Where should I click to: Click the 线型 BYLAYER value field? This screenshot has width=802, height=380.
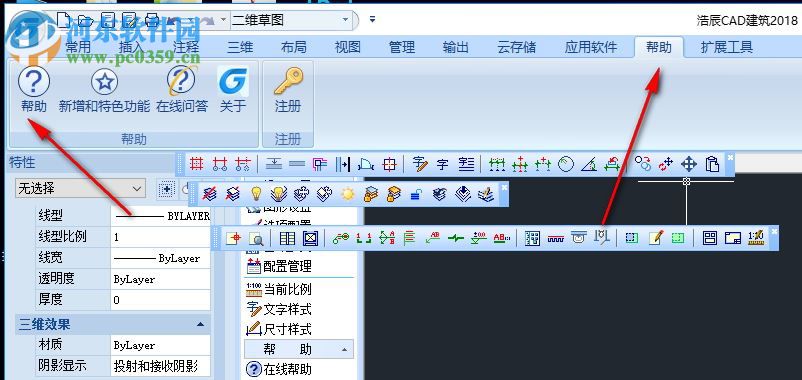pyautogui.click(x=161, y=216)
